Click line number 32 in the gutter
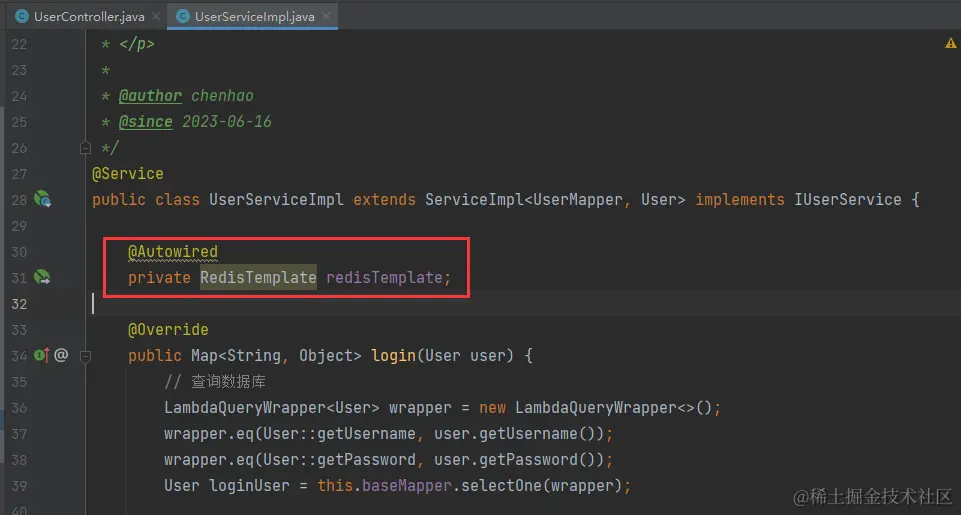961x515 pixels. pyautogui.click(x=19, y=303)
